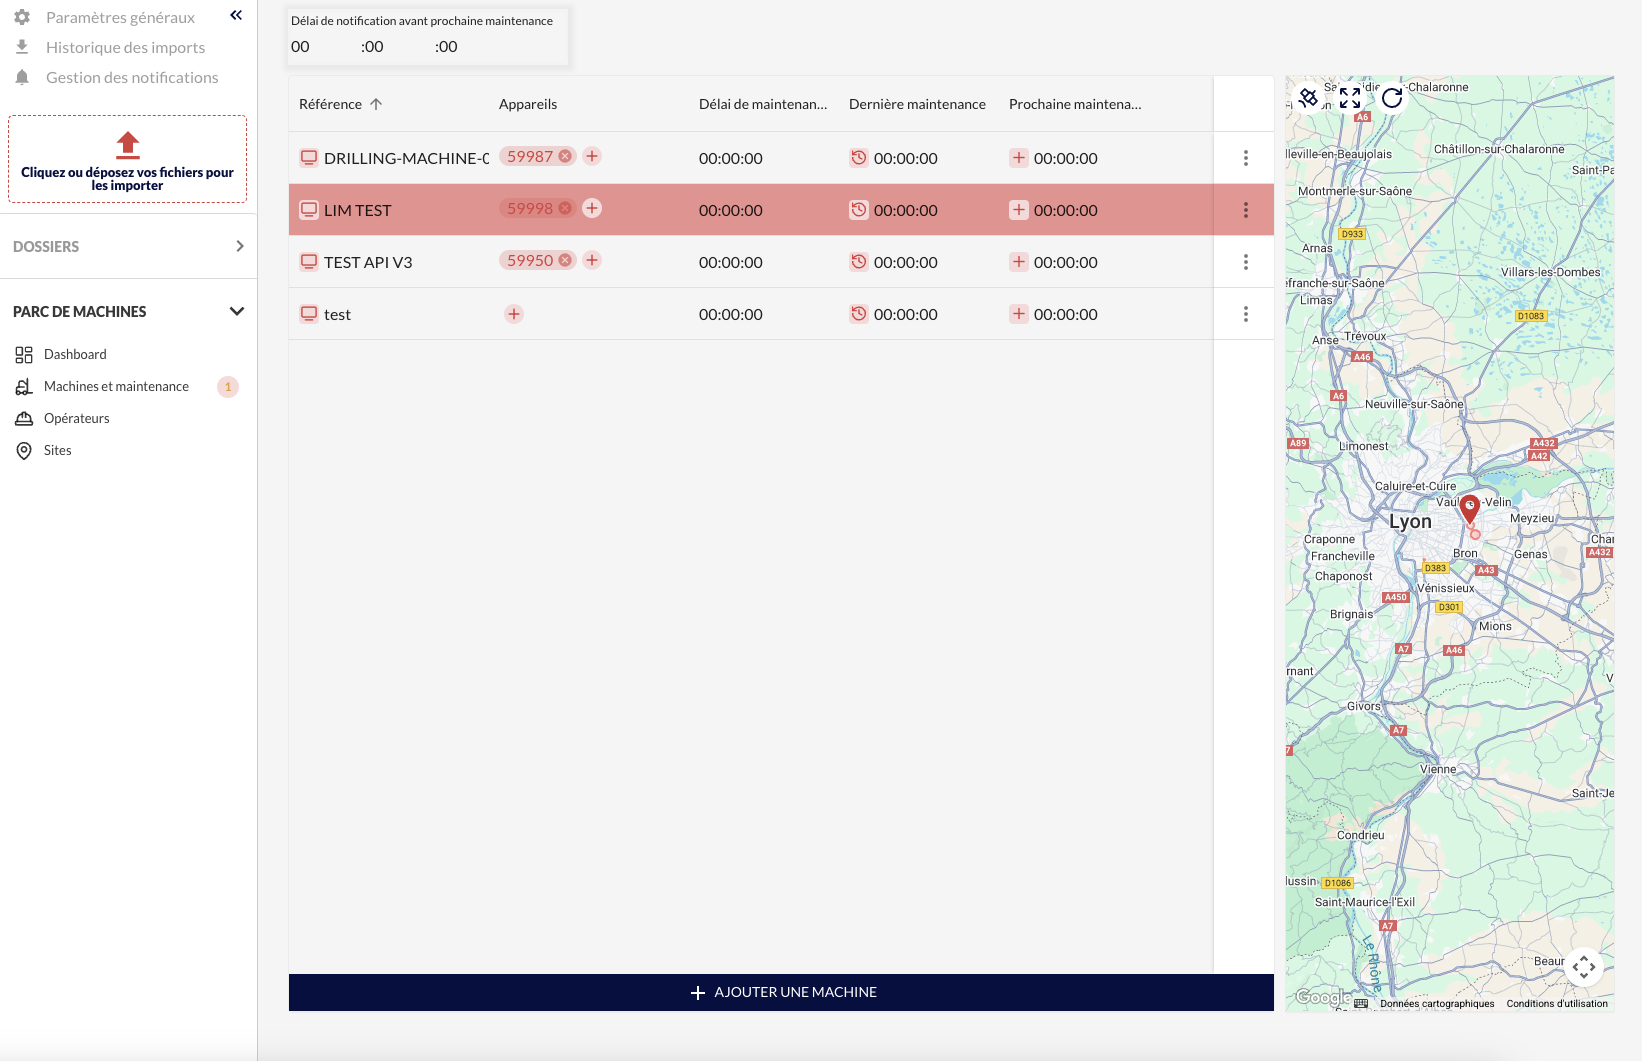Add a device to the test machine
1642x1061 pixels.
coord(514,314)
